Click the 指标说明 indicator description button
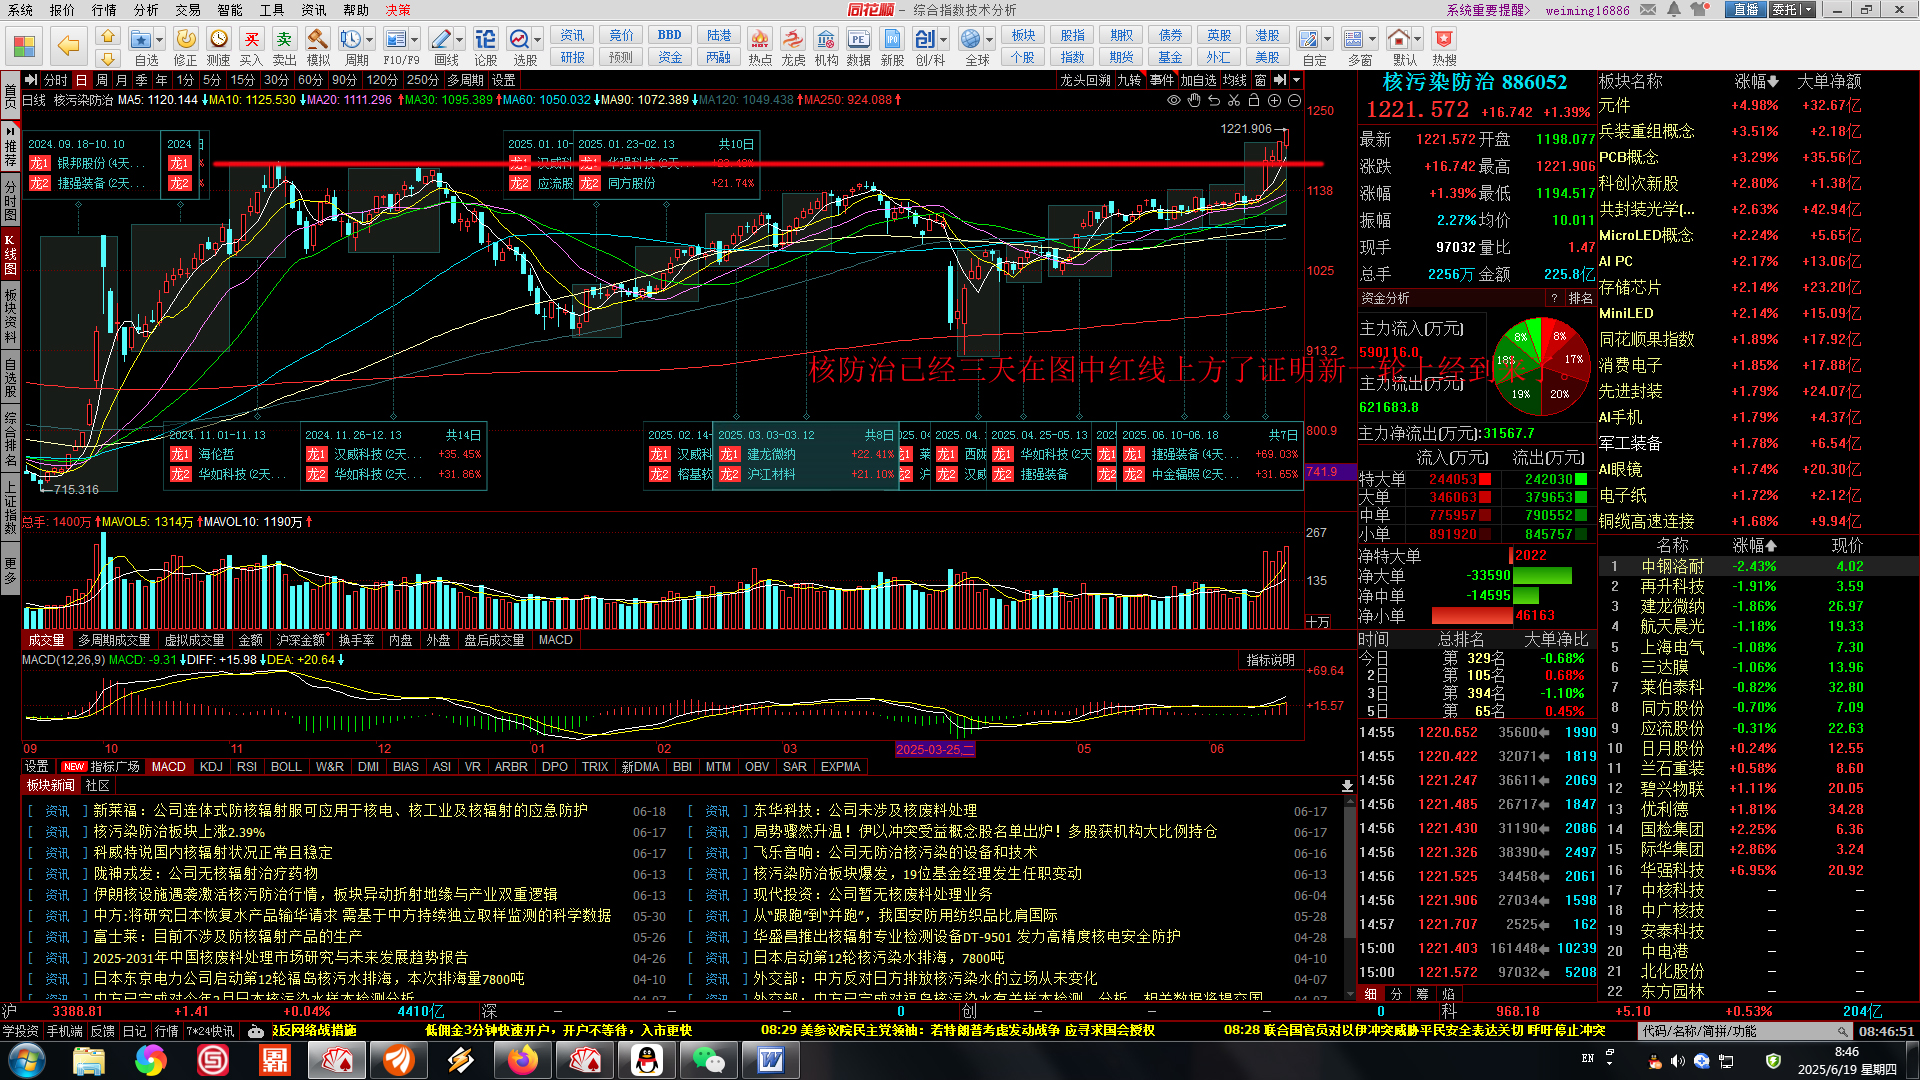 (1270, 660)
